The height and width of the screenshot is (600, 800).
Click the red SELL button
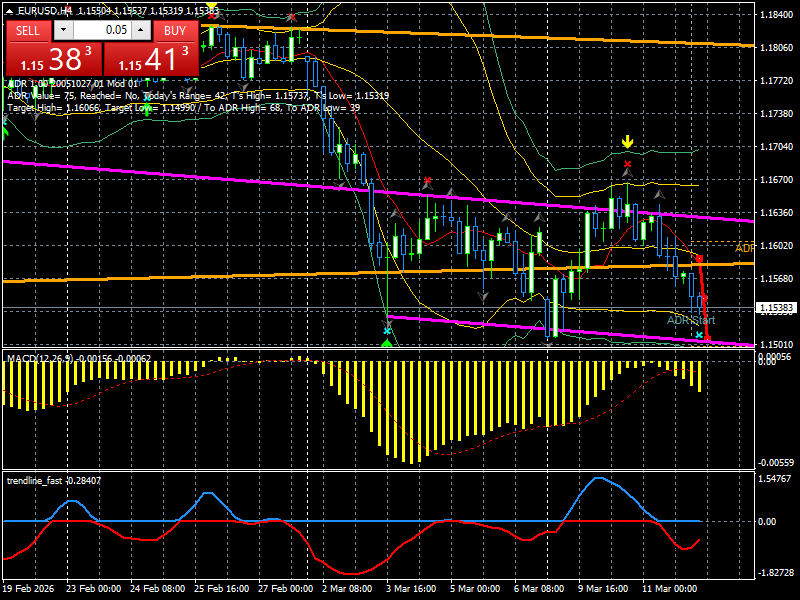point(28,31)
